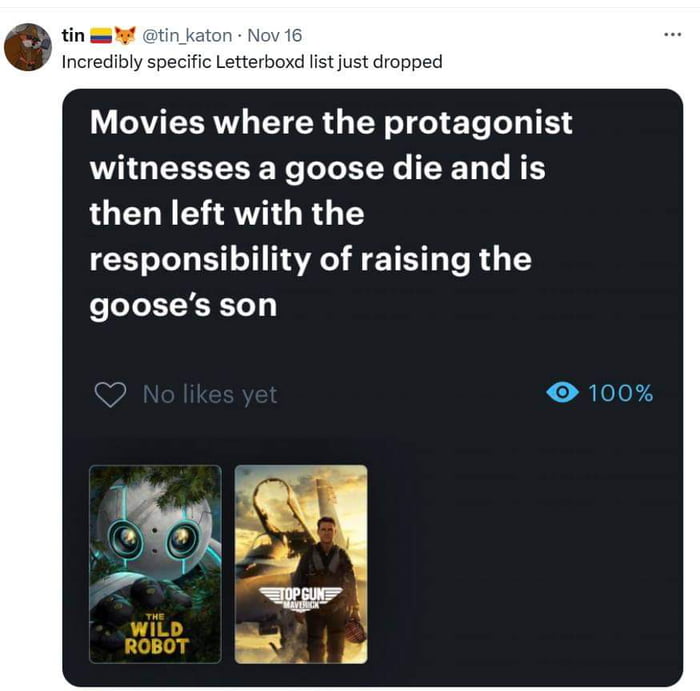Viewport: 700px width, 691px height.
Task: Open the embedded Letterboxd card image
Action: click(372, 387)
